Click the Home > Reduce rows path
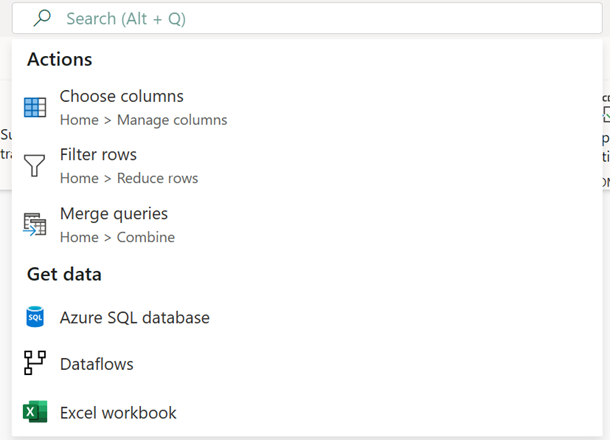The image size is (610, 440). [129, 178]
